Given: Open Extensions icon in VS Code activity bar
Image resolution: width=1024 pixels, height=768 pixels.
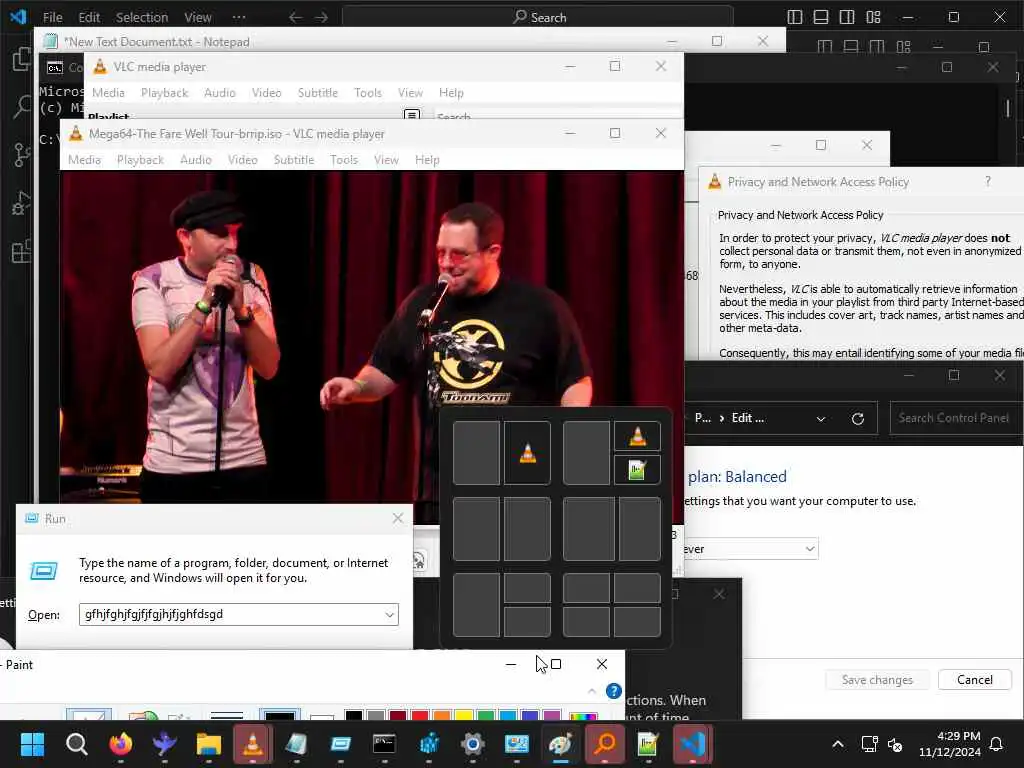Looking at the screenshot, I should (x=21, y=251).
